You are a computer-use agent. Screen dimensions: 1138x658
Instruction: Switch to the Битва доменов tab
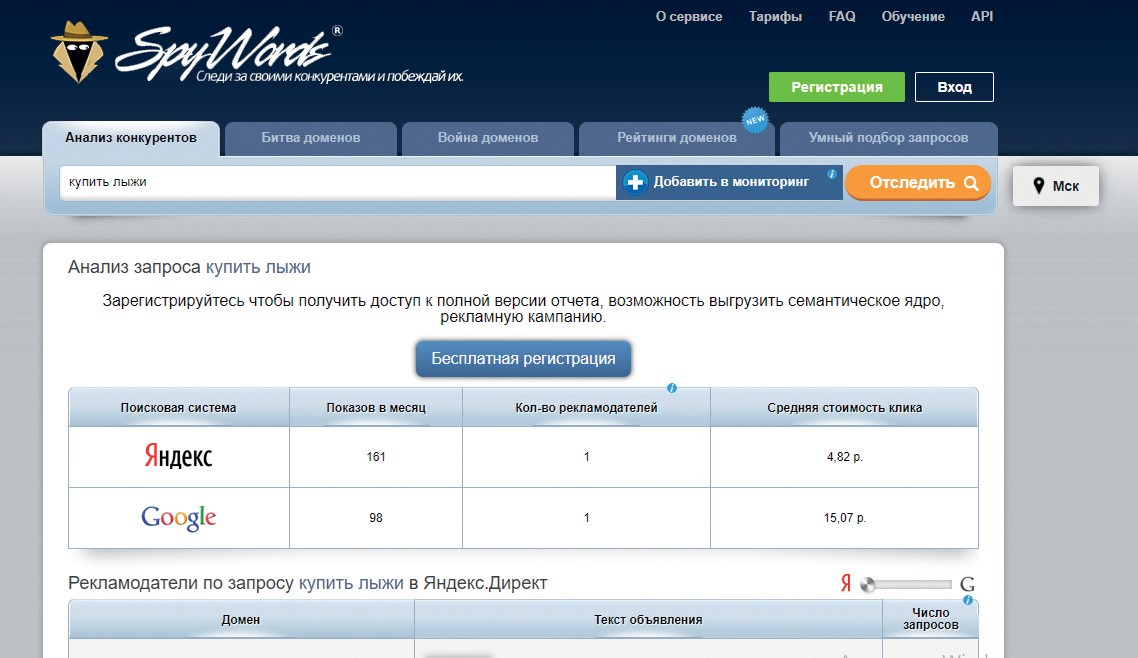(x=311, y=138)
